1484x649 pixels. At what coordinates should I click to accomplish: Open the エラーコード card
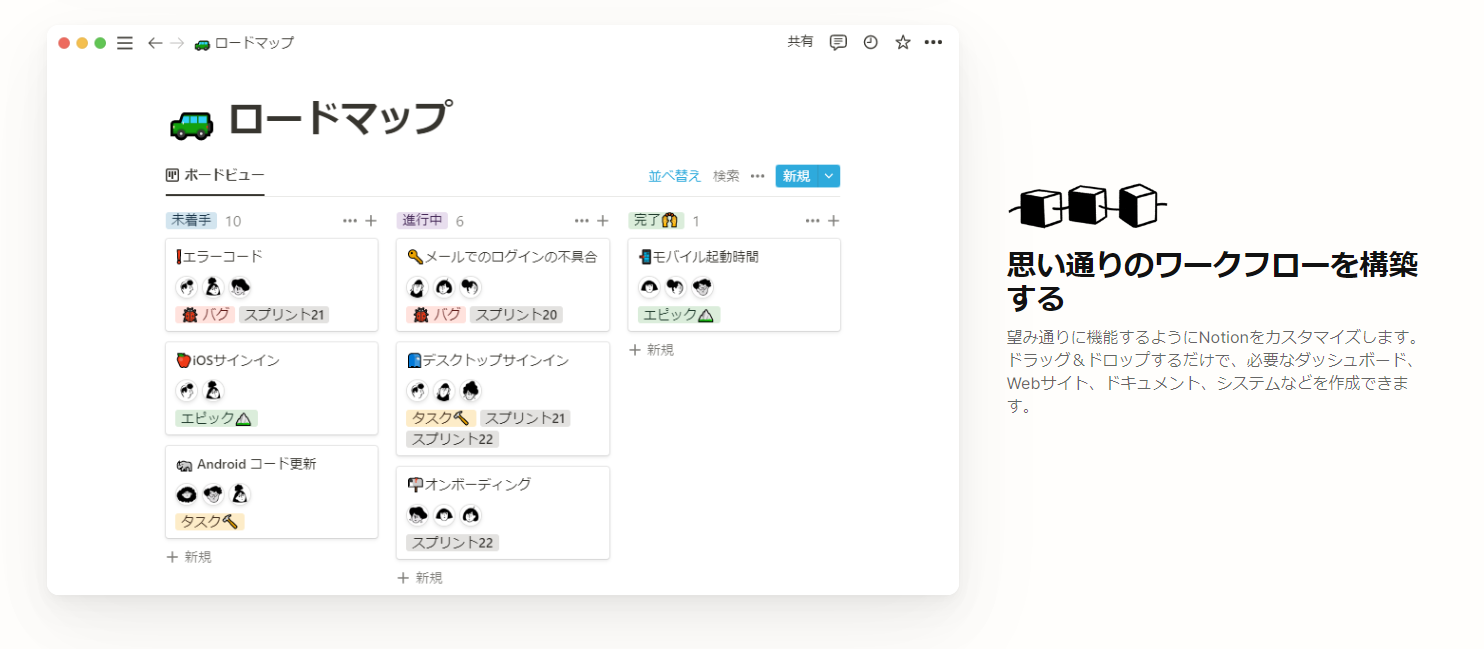pos(272,285)
